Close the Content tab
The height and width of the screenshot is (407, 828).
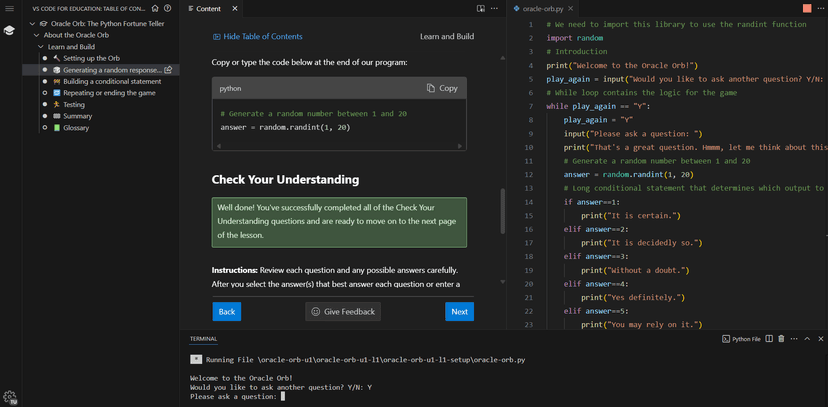tap(235, 8)
